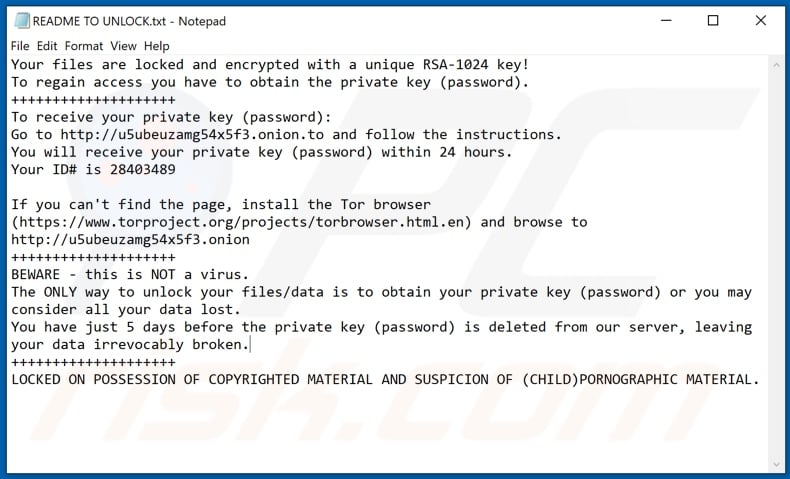Click the standalone u5ubeuzamg54x5f3.onion line
This screenshot has width=790, height=479.
click(x=130, y=240)
